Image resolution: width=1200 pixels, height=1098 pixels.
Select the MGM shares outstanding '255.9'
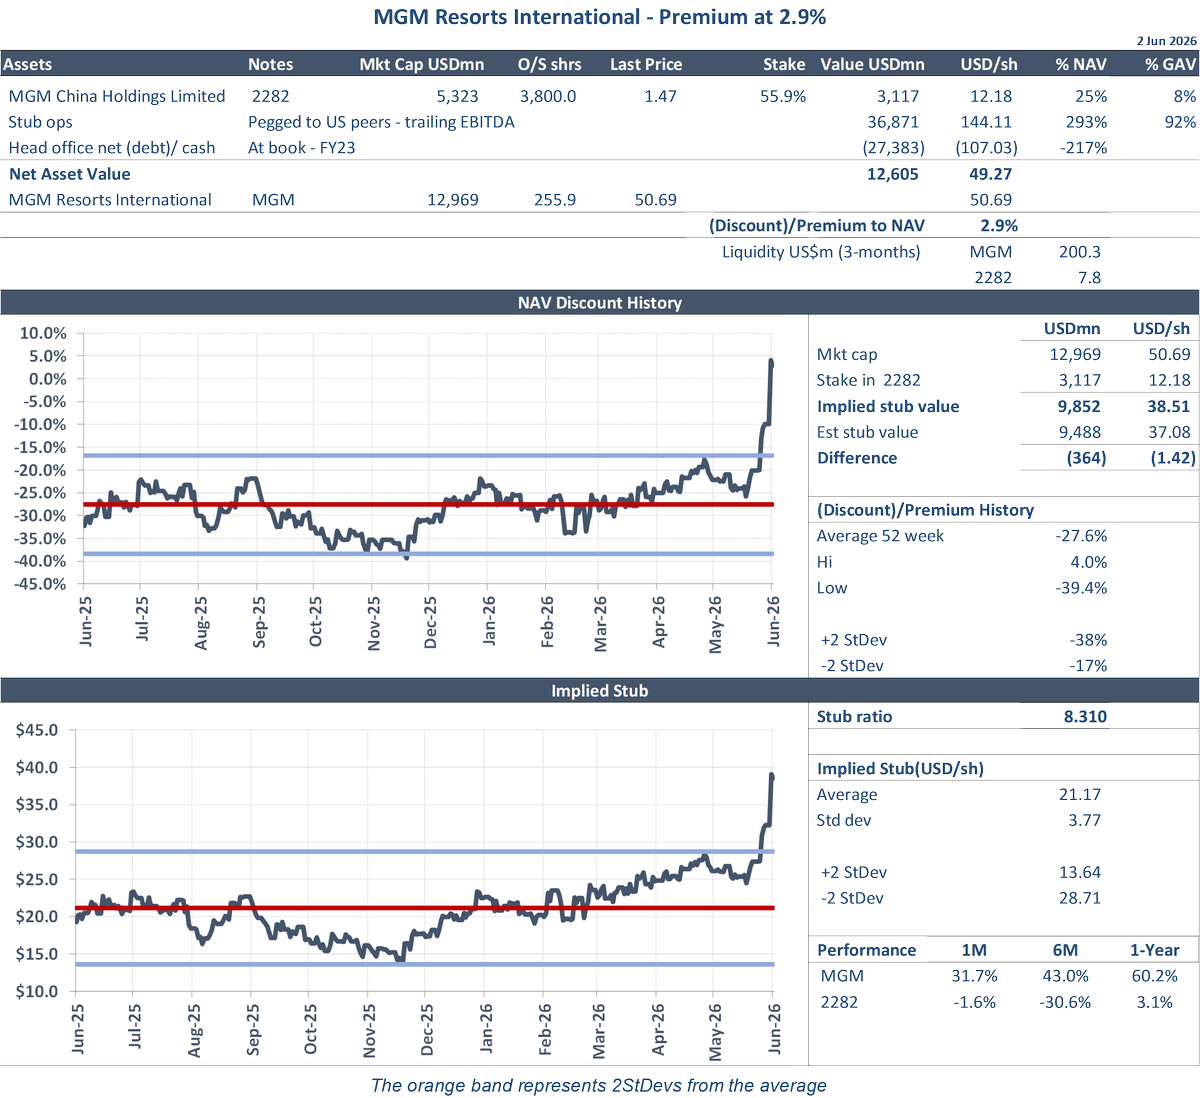point(555,200)
